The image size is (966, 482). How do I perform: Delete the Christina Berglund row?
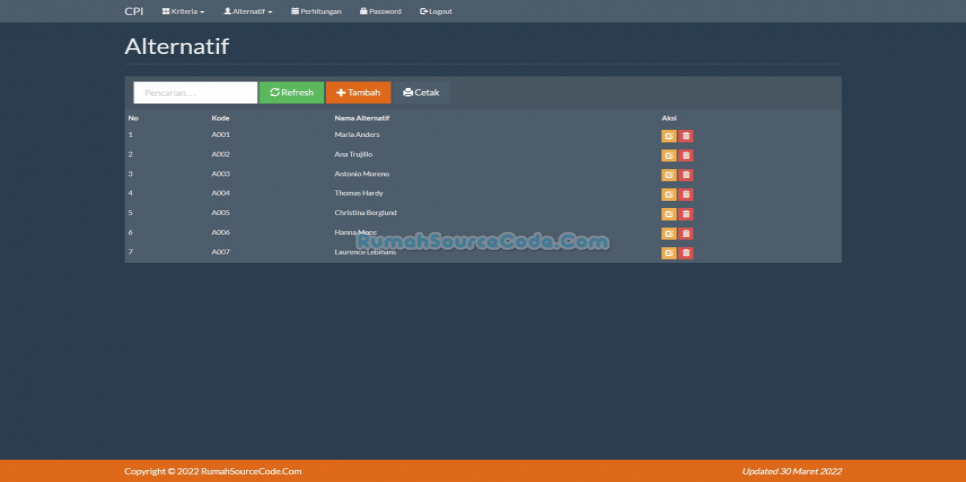(x=686, y=214)
